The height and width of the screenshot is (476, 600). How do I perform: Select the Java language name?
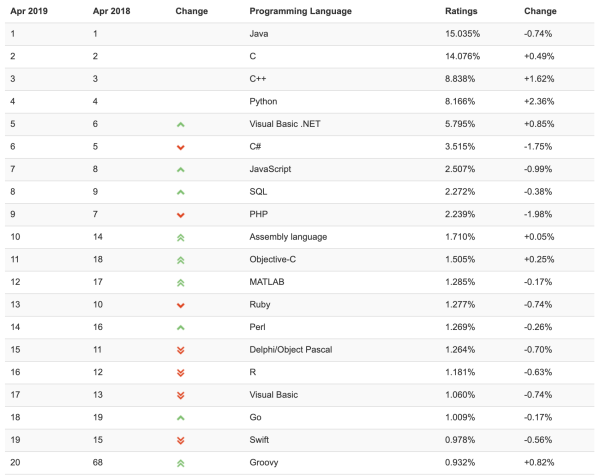[x=259, y=34]
